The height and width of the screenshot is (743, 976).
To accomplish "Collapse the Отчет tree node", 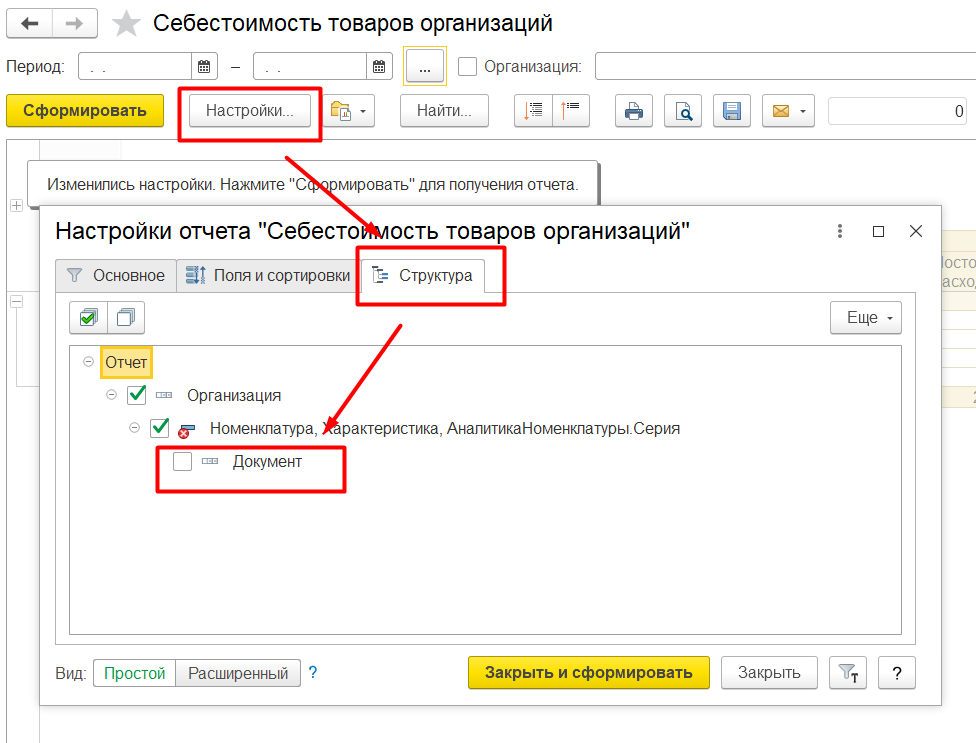I will pos(88,362).
